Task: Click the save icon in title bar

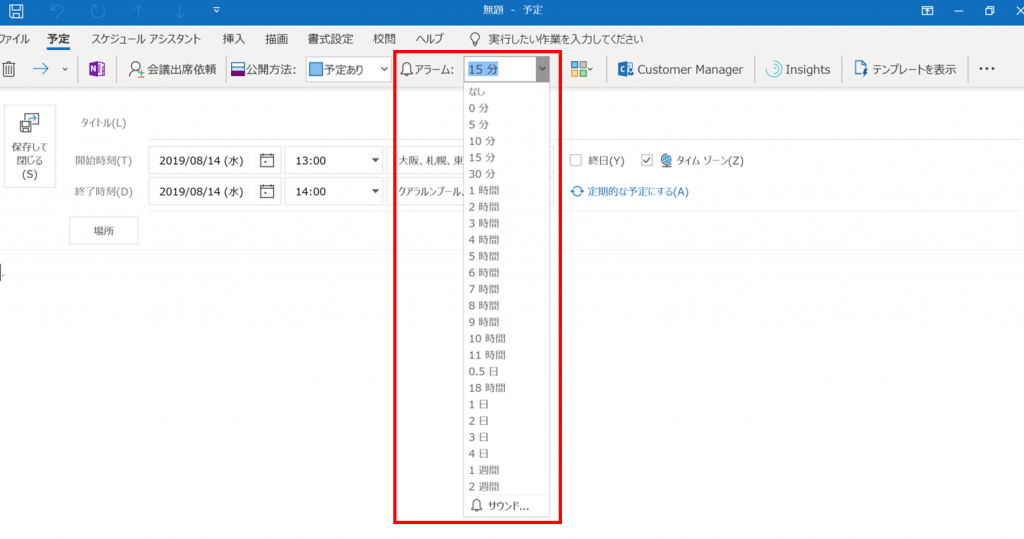Action: point(16,10)
